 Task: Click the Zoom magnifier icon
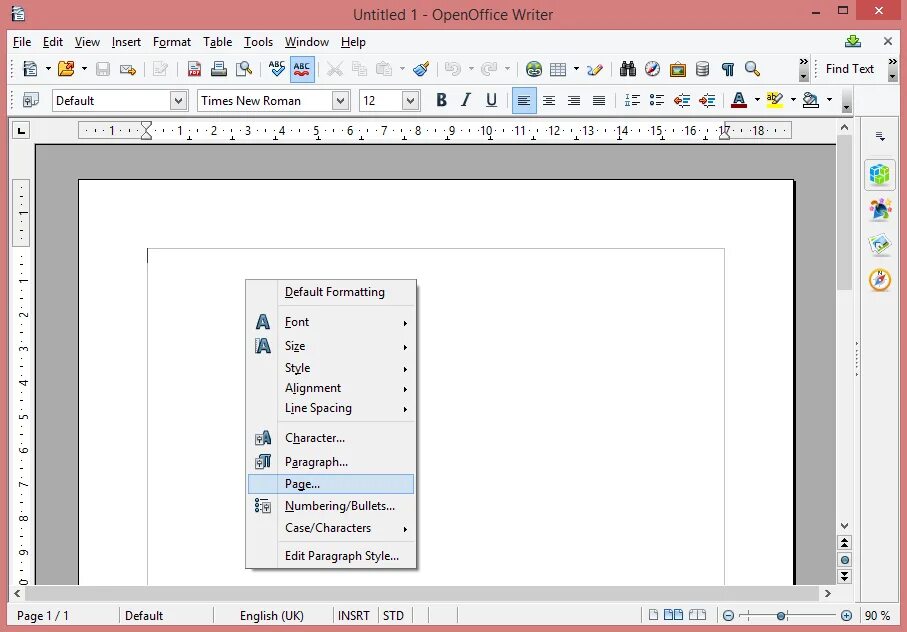pos(752,69)
